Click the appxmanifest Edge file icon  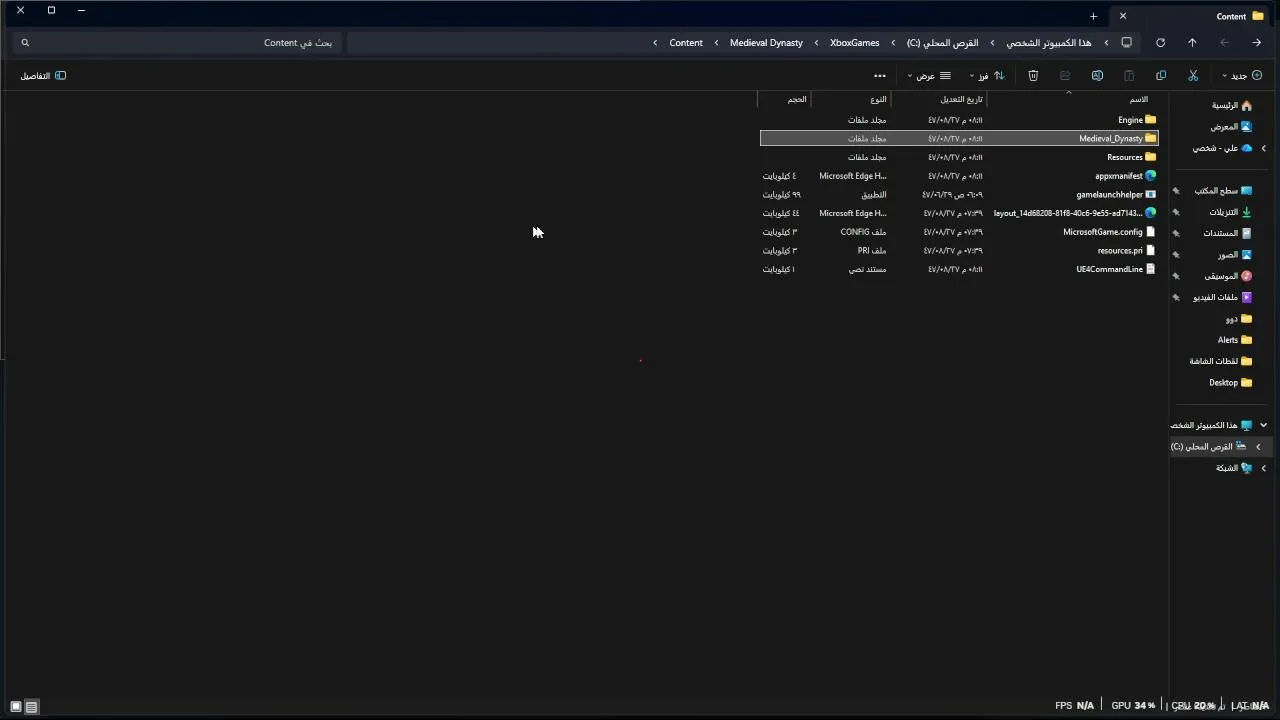pos(1151,176)
